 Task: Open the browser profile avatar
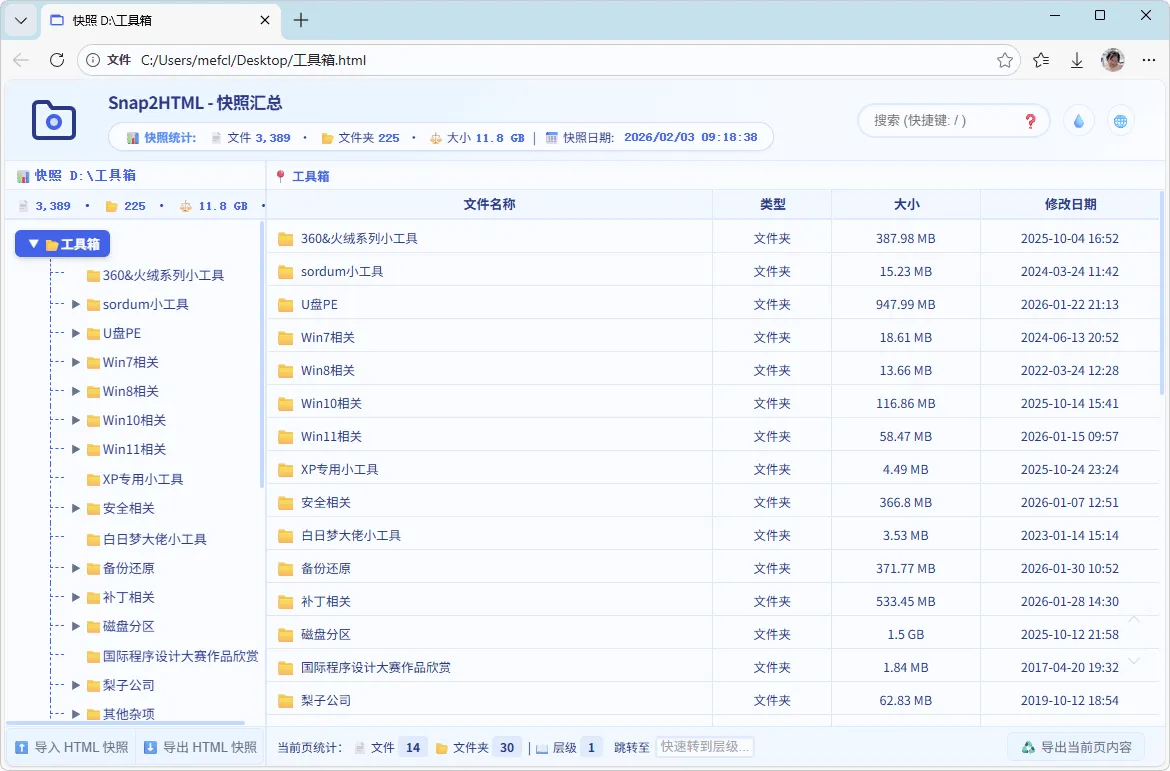pyautogui.click(x=1113, y=60)
